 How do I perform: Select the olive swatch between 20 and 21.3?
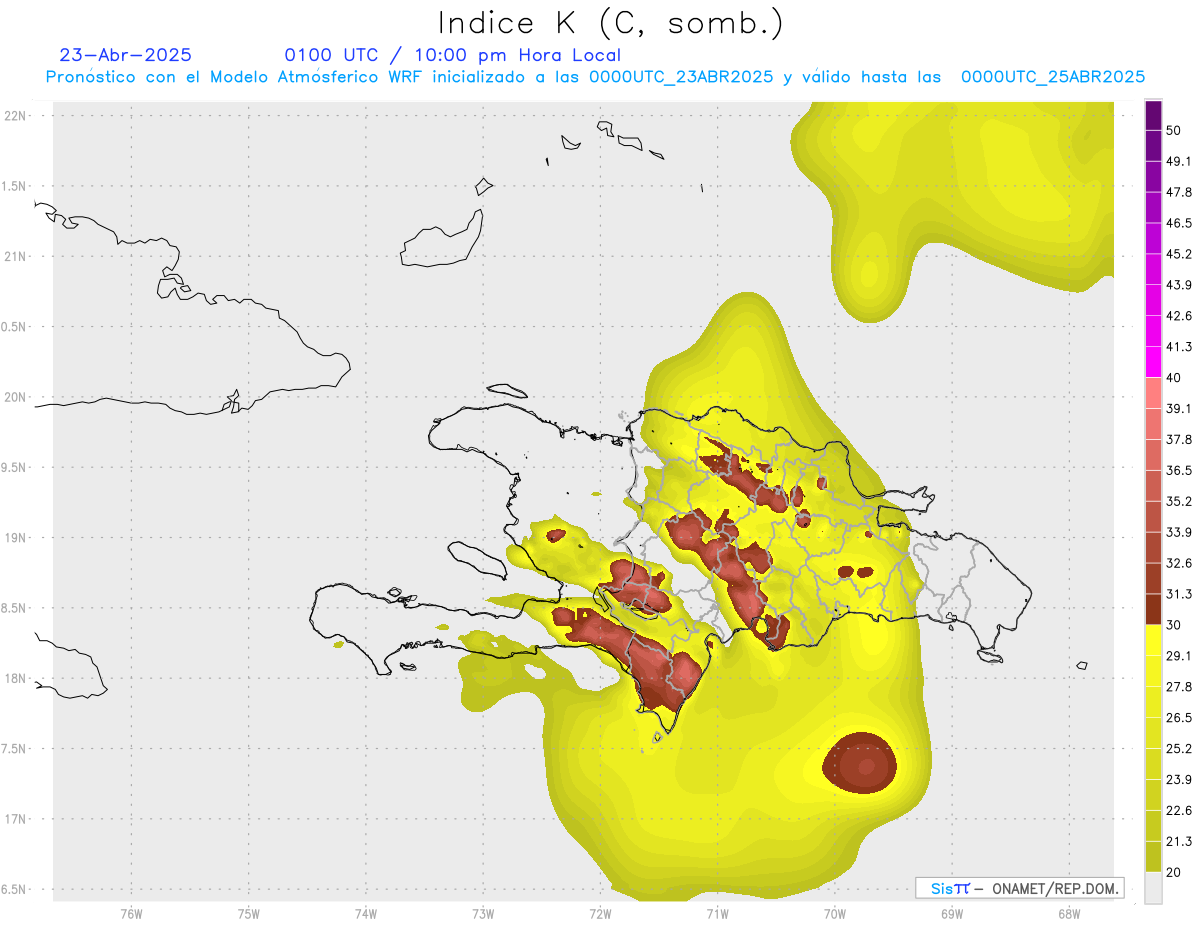(1153, 856)
